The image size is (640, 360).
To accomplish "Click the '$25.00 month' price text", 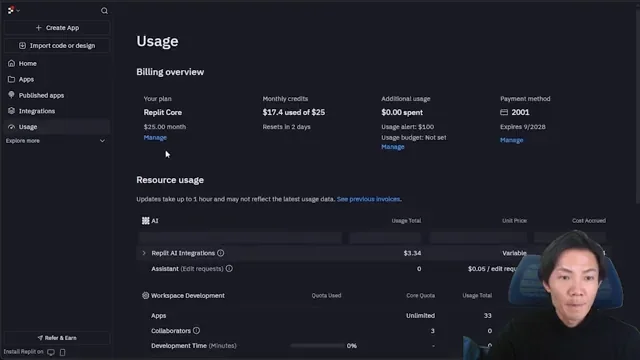I will pos(164,127).
